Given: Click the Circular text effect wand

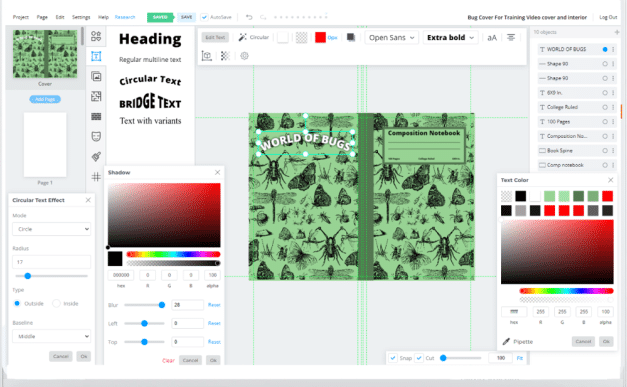Looking at the screenshot, I should pos(254,37).
